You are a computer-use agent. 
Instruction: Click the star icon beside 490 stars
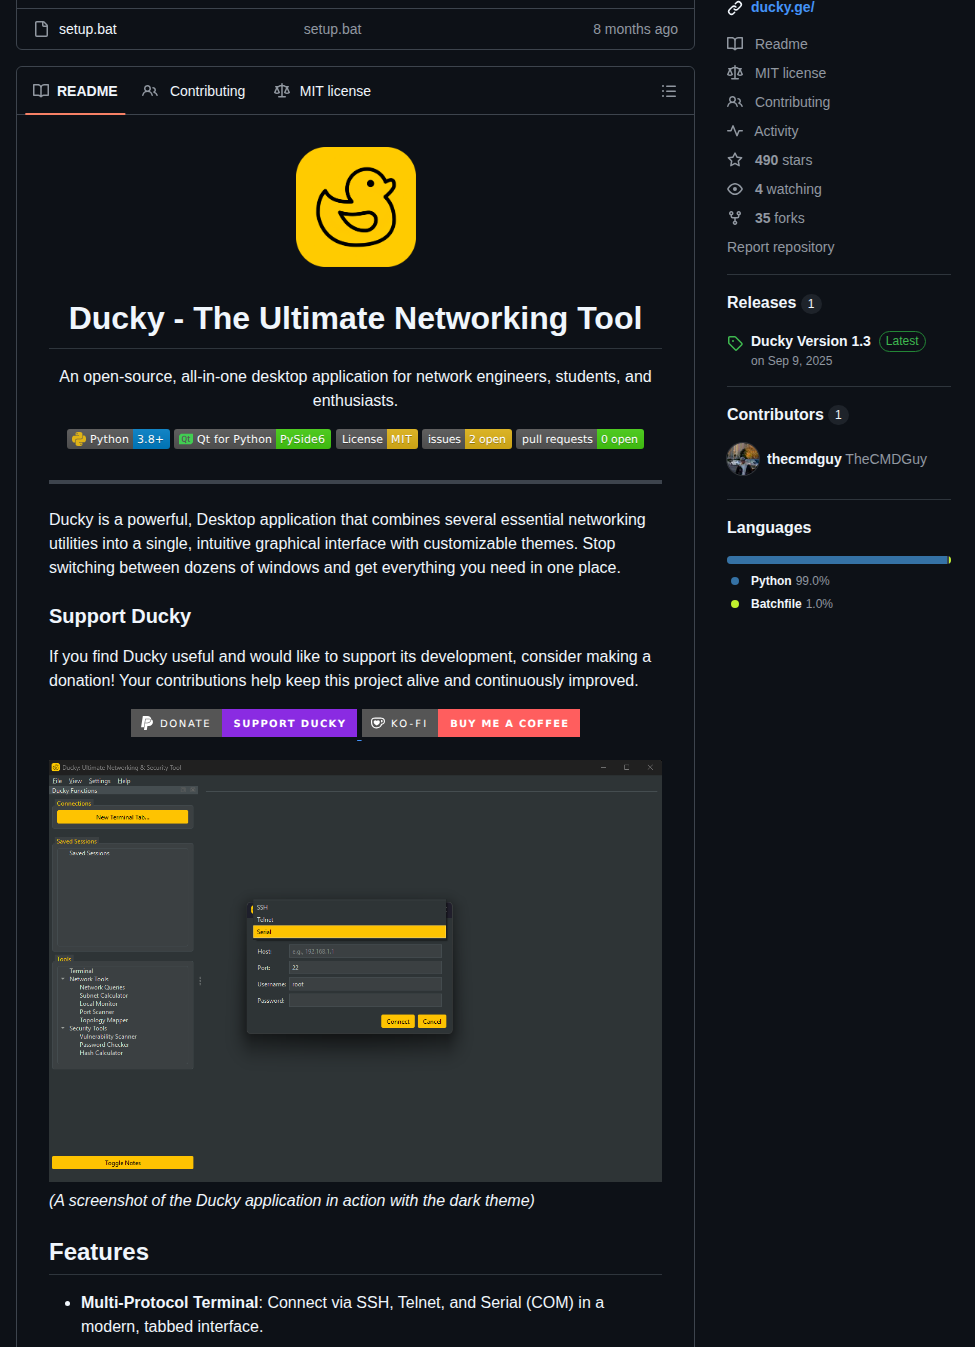(x=735, y=160)
